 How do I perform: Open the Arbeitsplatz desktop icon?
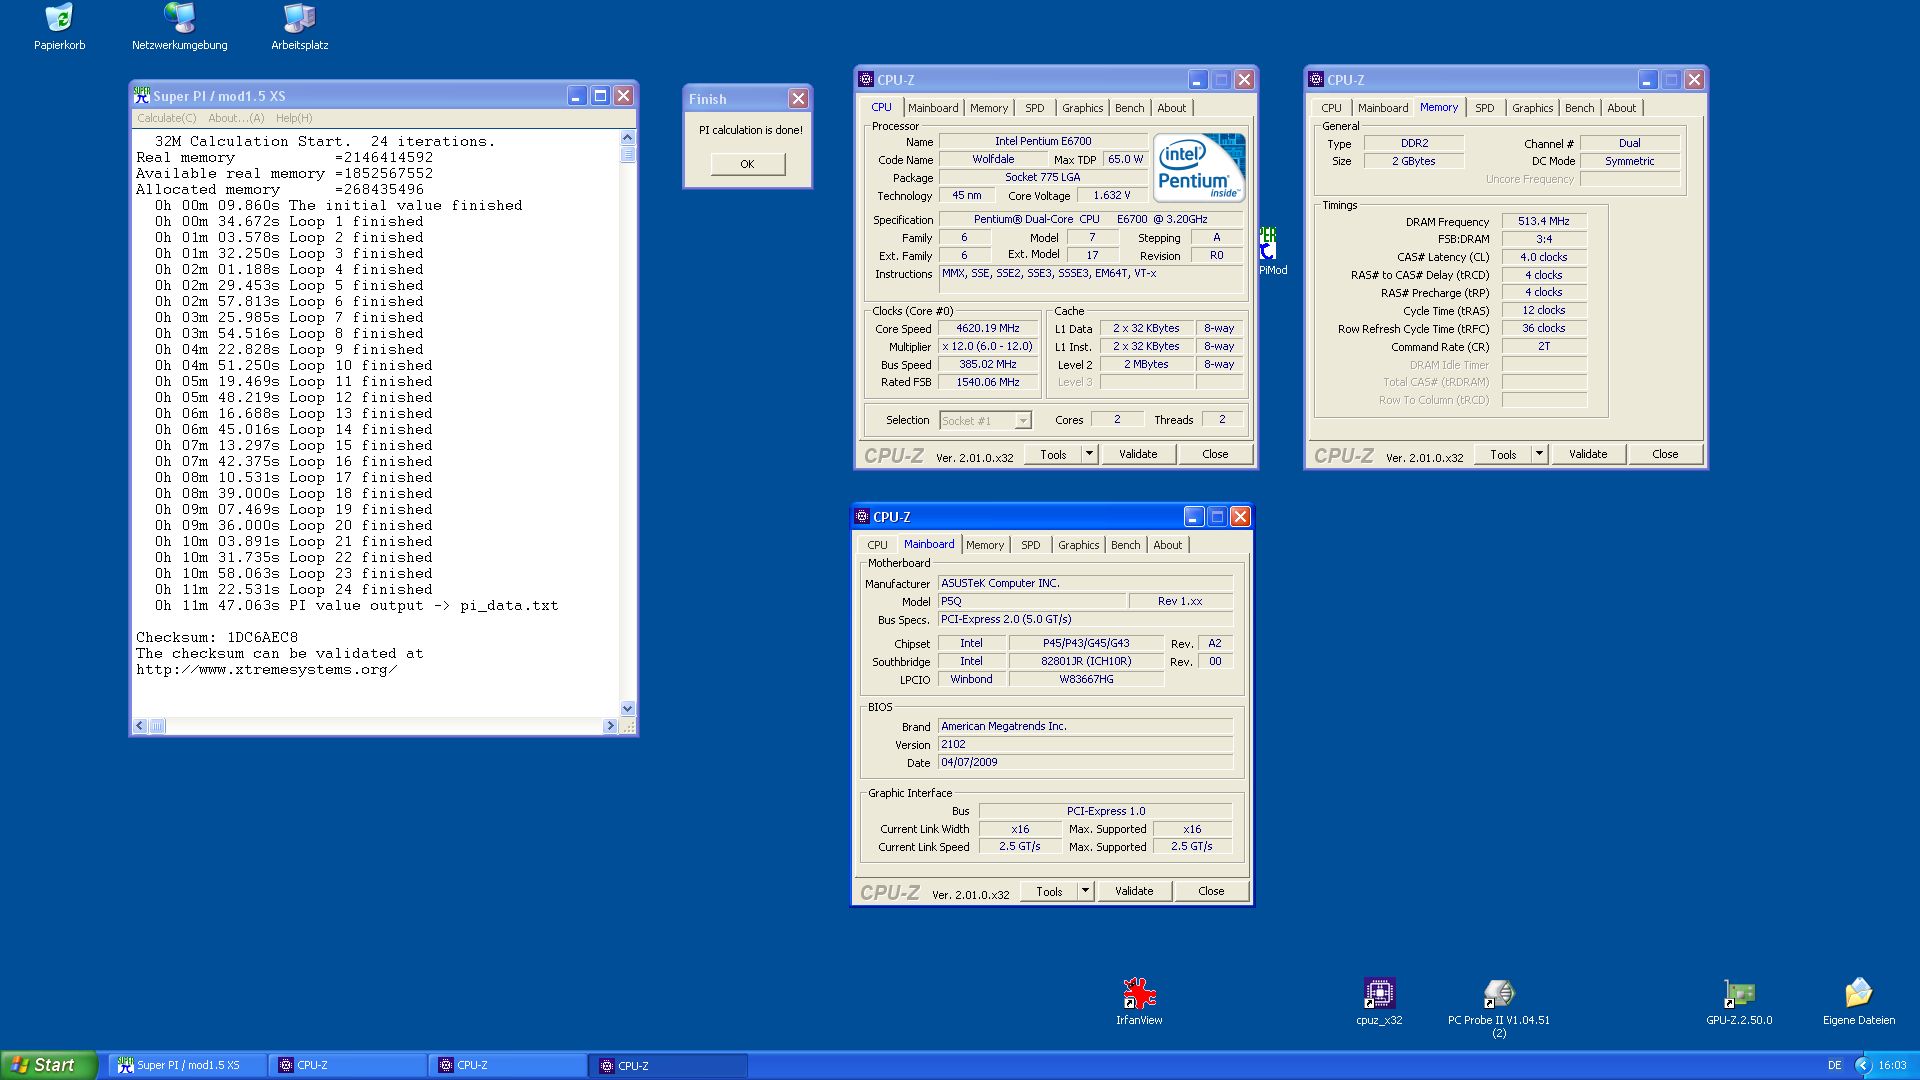[300, 27]
